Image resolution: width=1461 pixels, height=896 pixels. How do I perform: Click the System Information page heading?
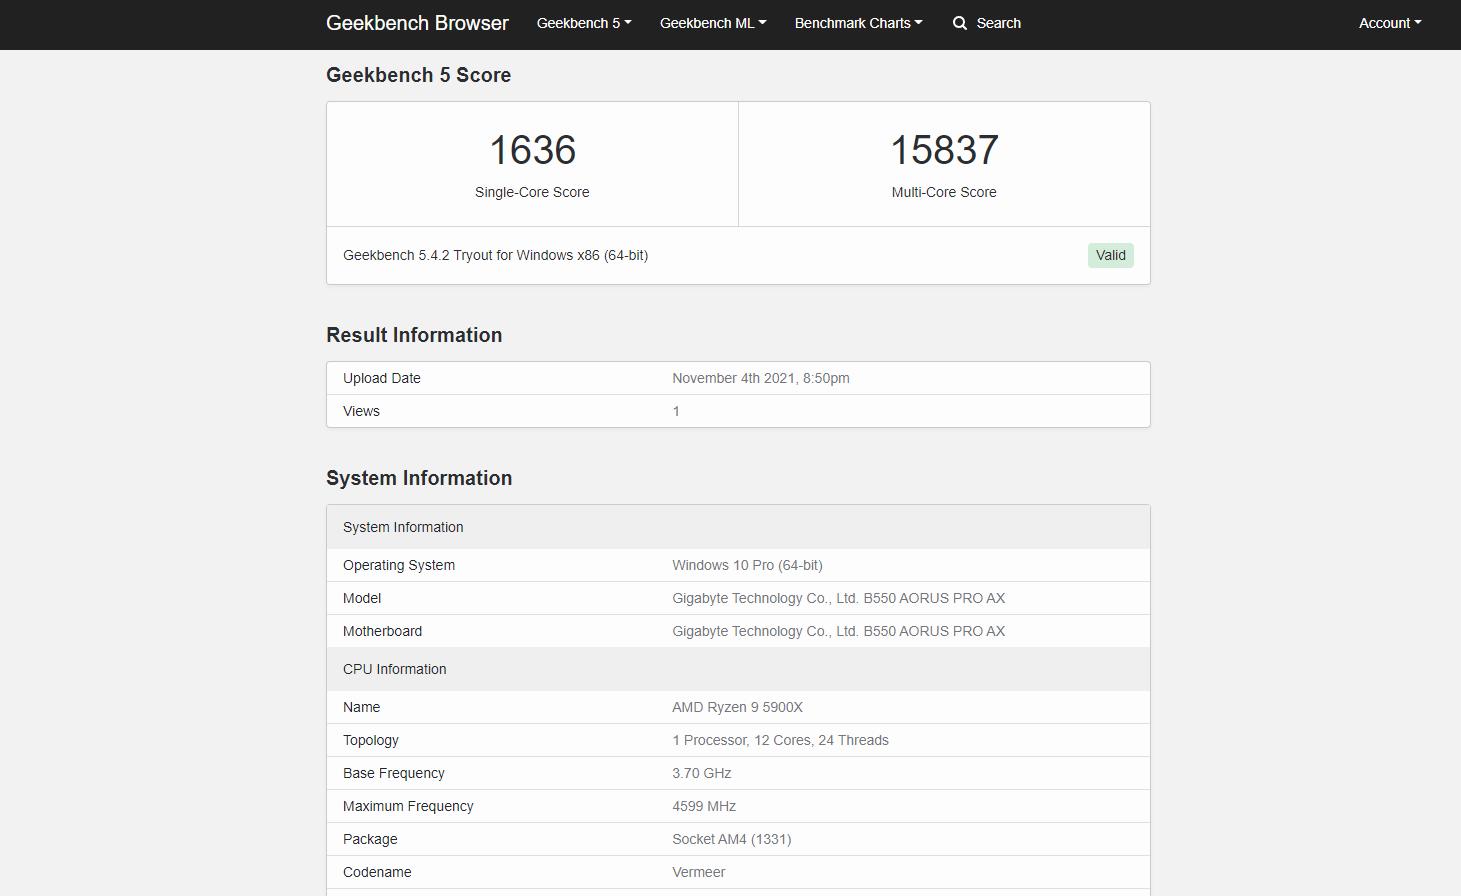(x=419, y=478)
